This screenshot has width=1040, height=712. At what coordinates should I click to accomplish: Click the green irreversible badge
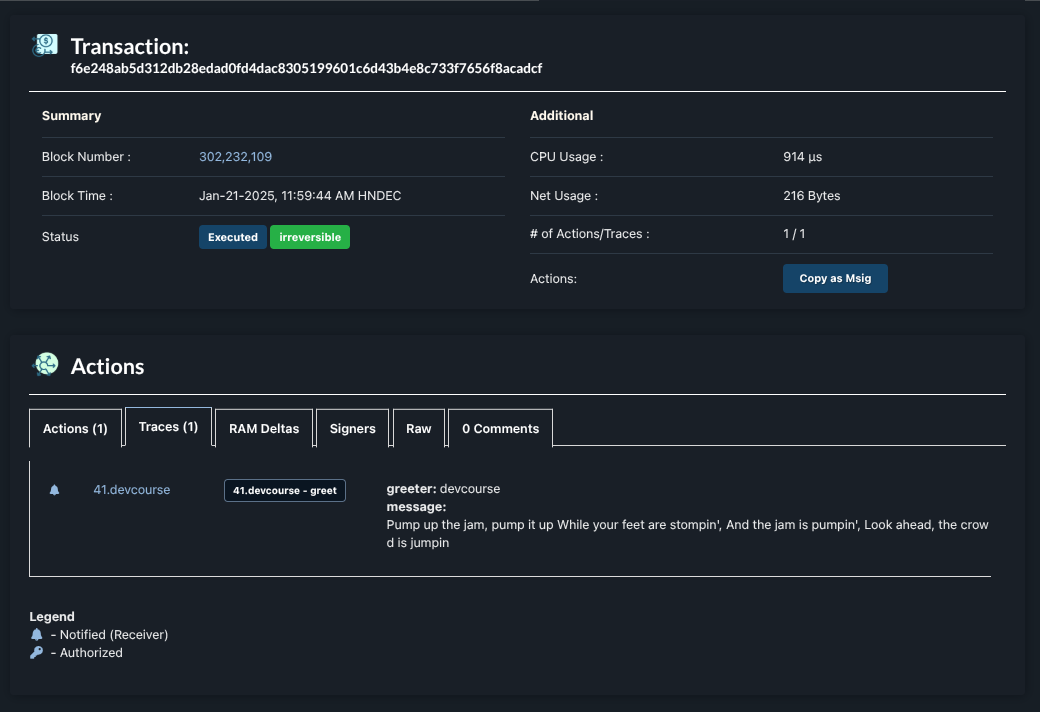310,238
